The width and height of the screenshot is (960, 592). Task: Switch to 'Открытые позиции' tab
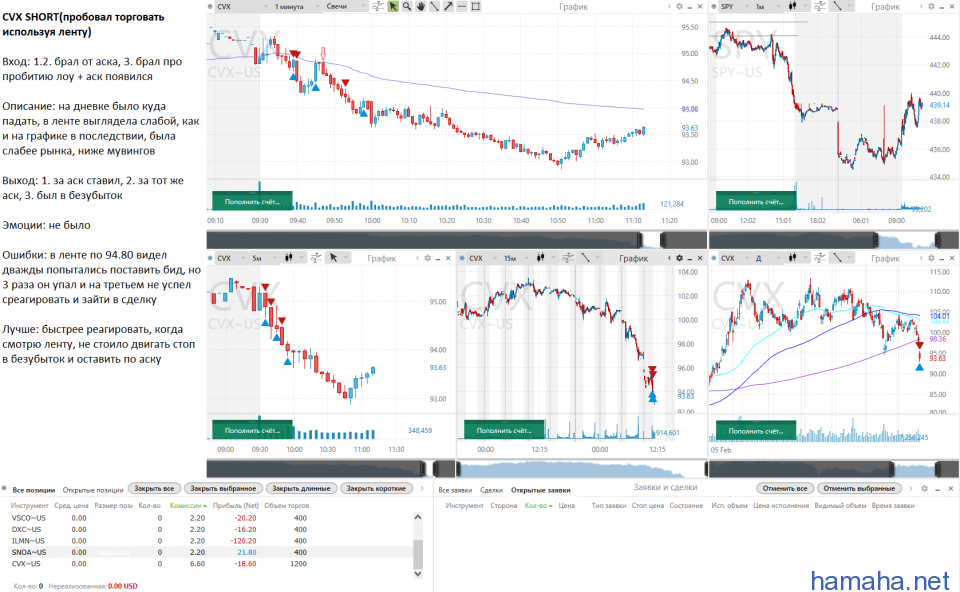(93, 490)
